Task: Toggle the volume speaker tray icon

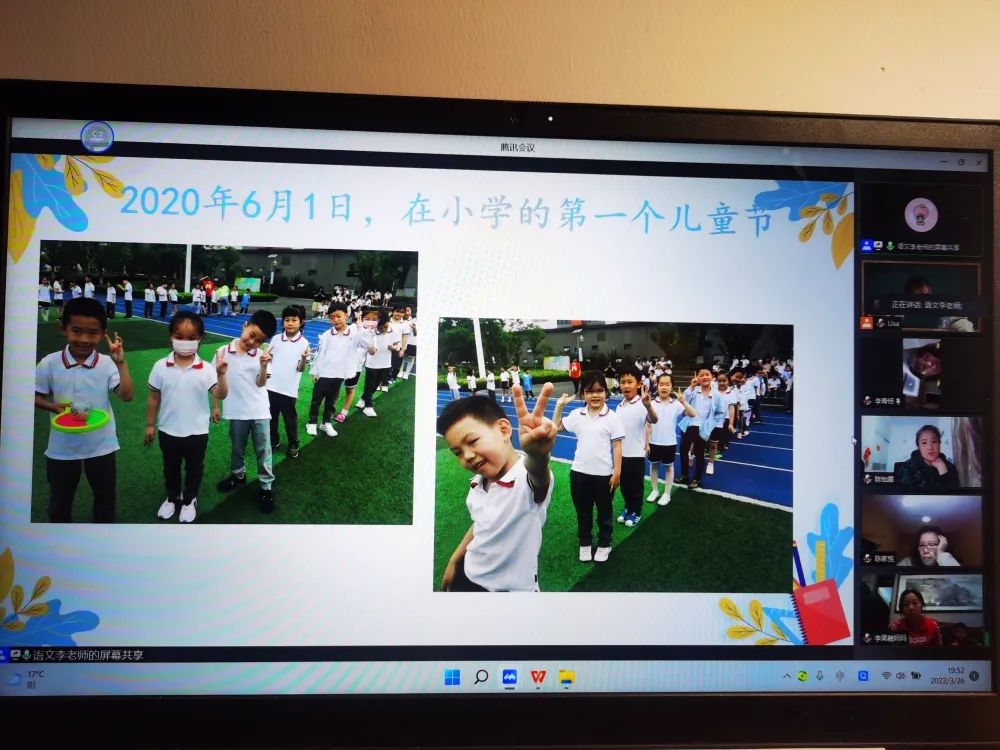Action: point(900,676)
